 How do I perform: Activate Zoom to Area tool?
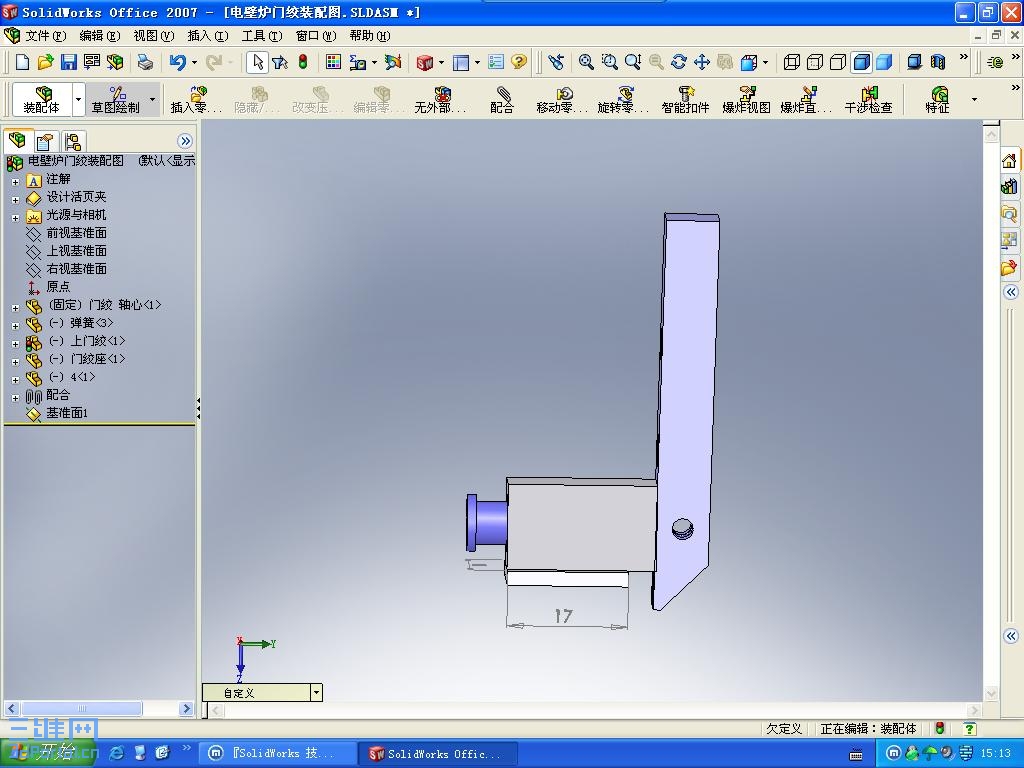point(609,62)
